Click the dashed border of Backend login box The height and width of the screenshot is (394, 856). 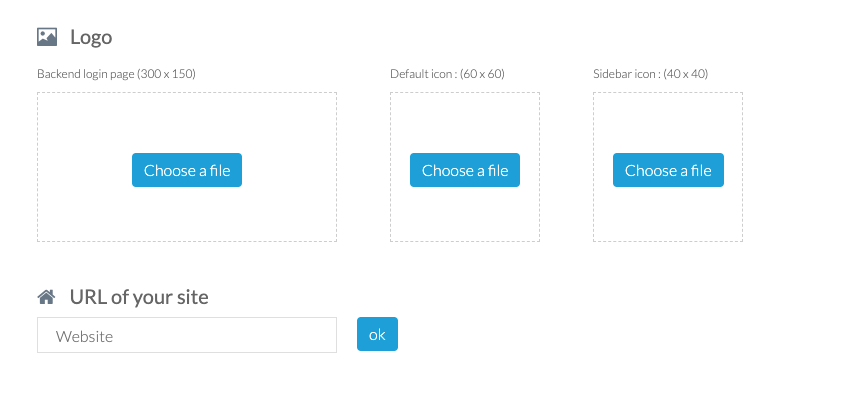(x=187, y=92)
